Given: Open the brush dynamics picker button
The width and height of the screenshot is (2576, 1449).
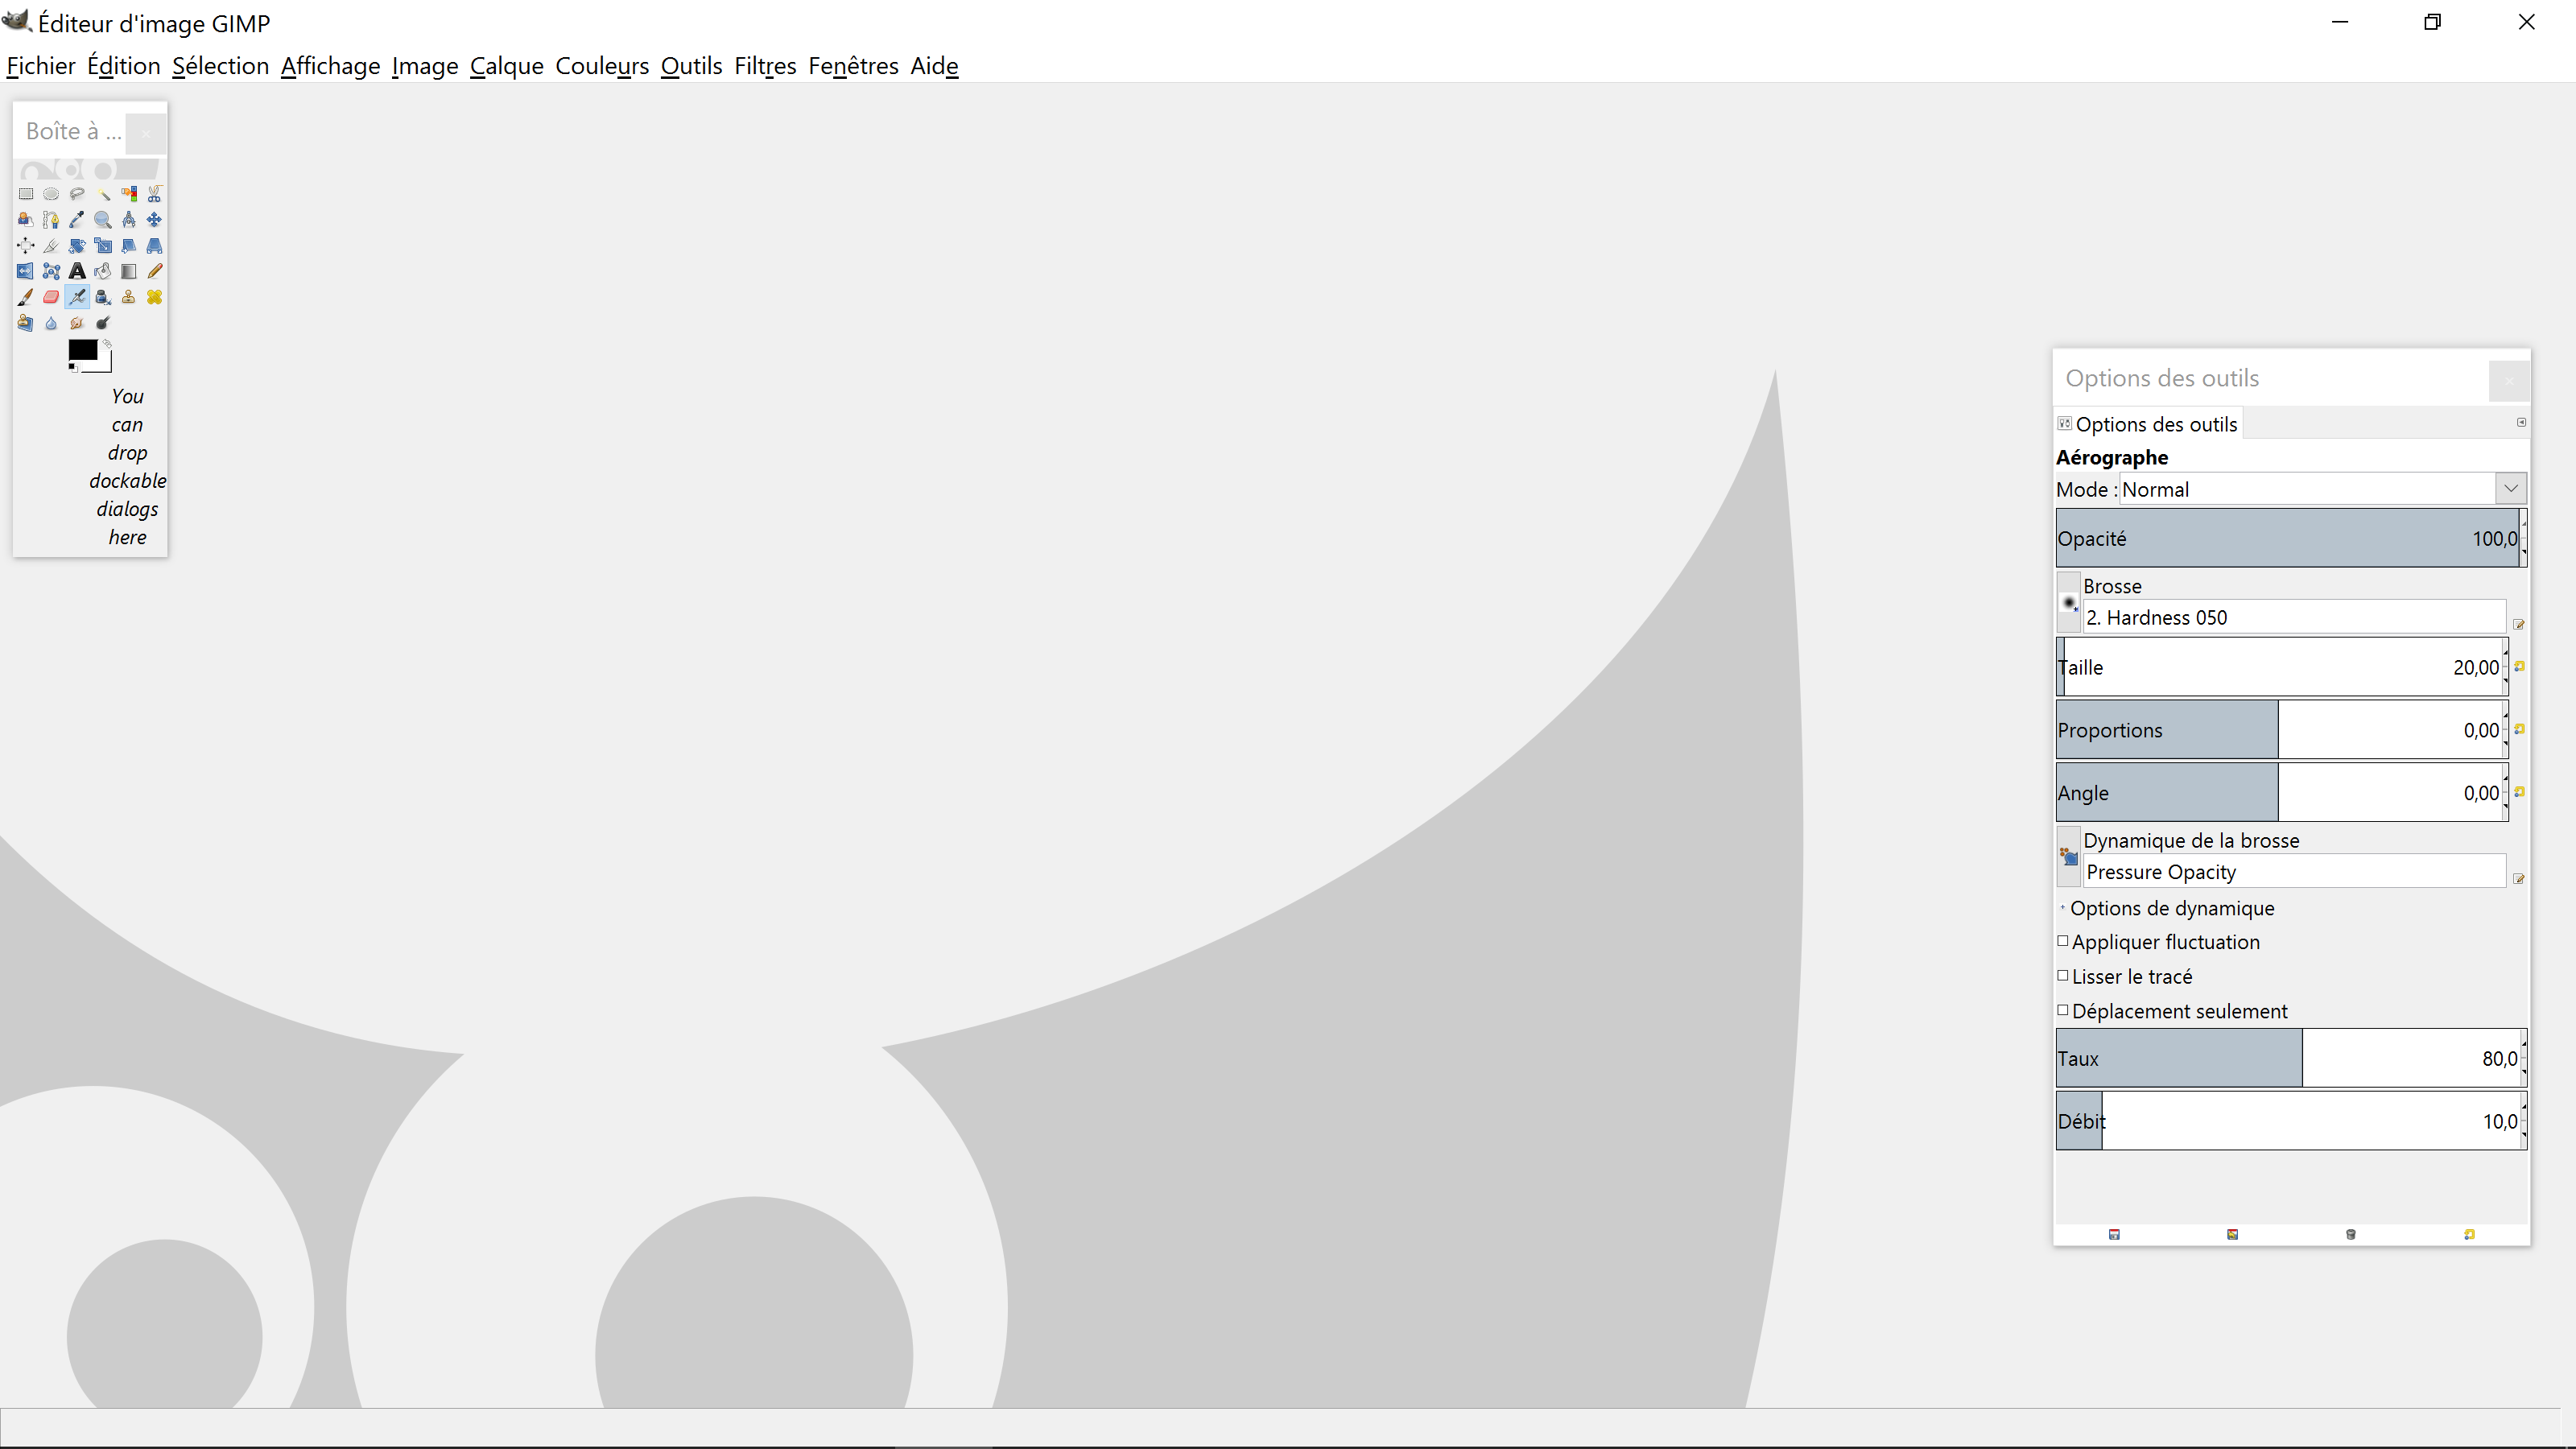Looking at the screenshot, I should pos(2068,857).
